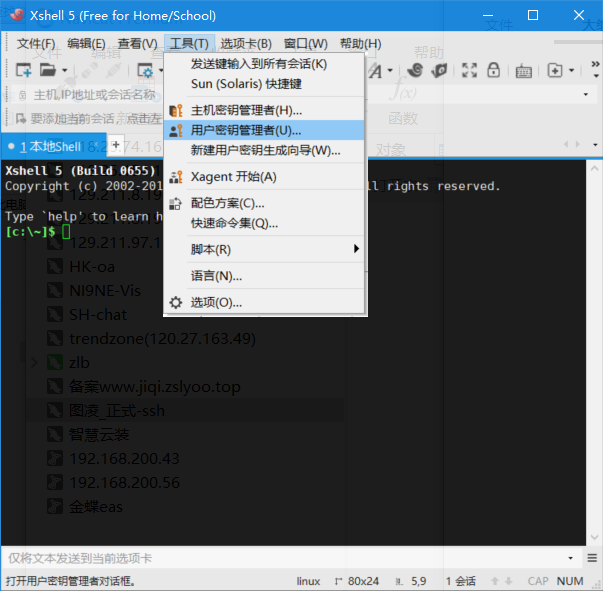Click 配色方案(C) in Tools menu

pyautogui.click(x=227, y=203)
